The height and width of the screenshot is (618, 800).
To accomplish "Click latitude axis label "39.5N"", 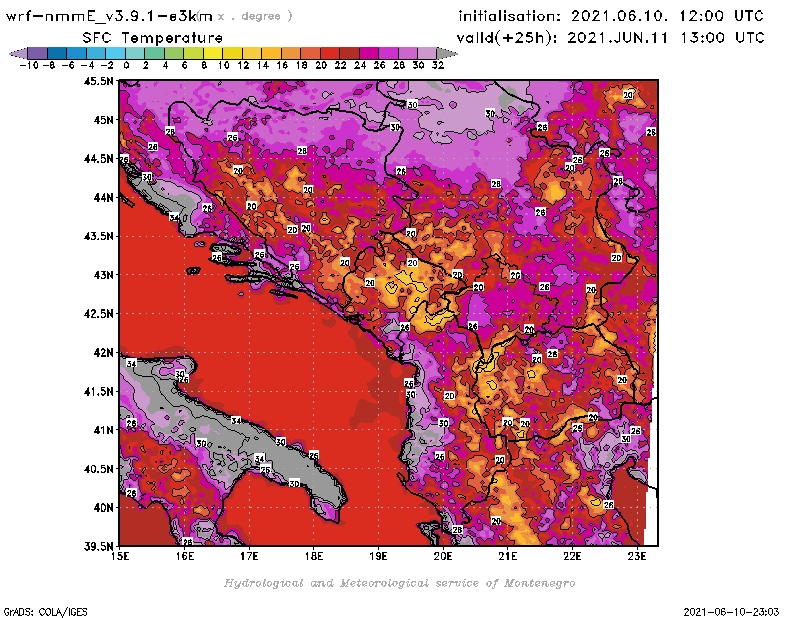I will 98,547.
